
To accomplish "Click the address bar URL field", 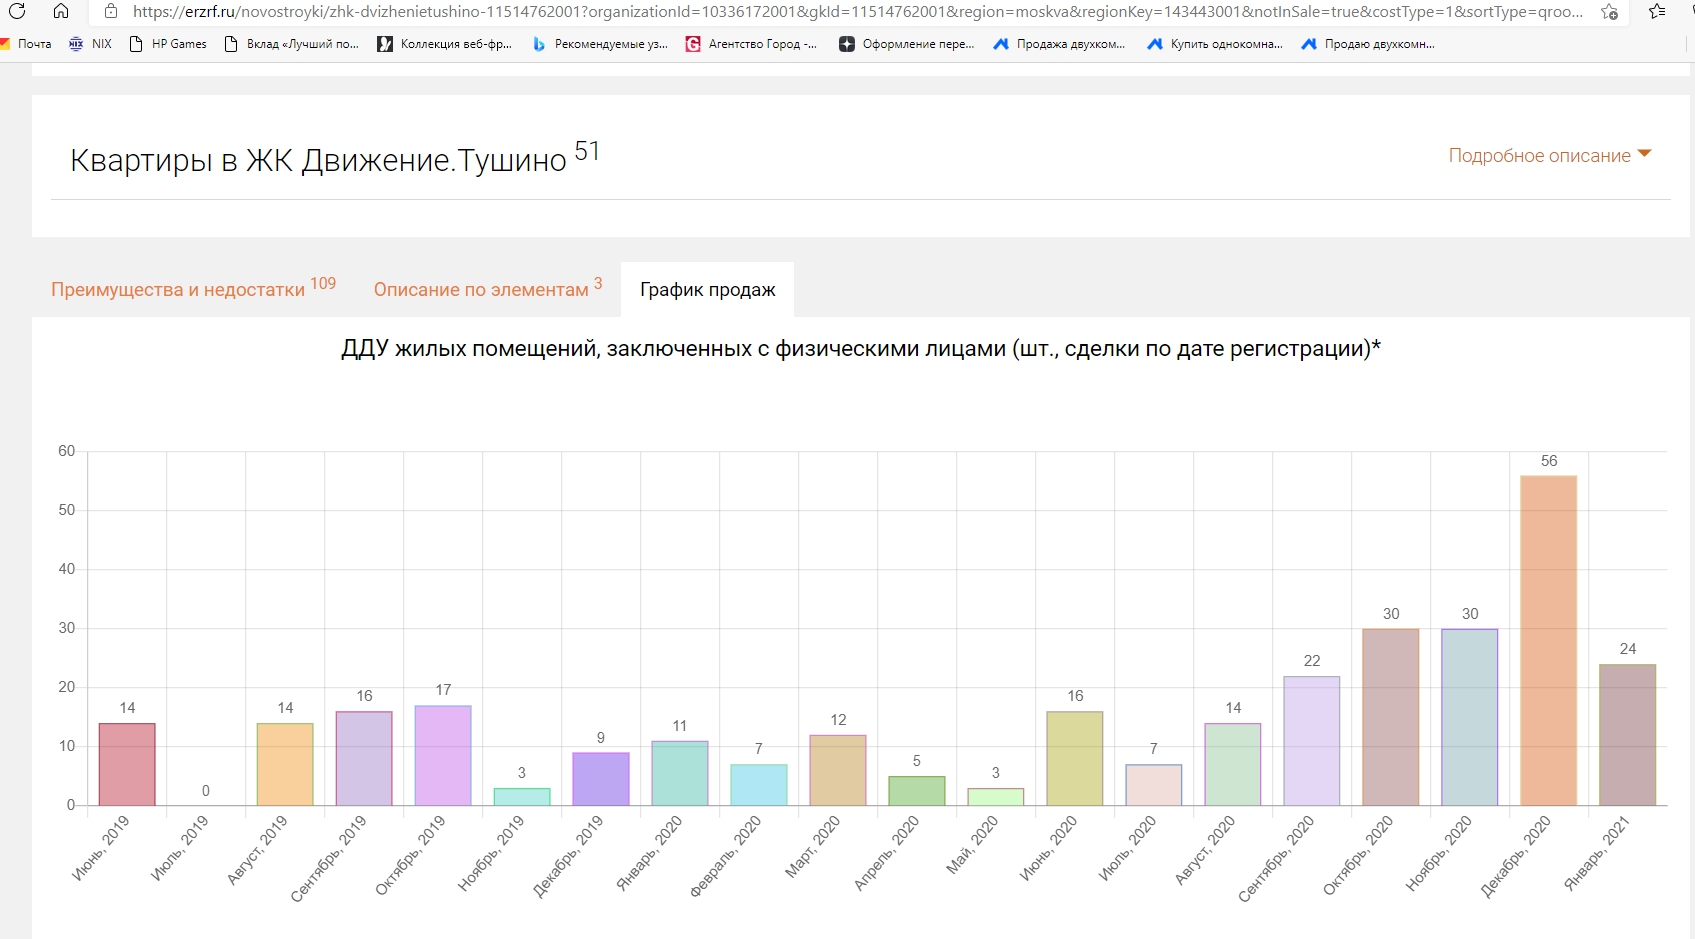I will 850,12.
